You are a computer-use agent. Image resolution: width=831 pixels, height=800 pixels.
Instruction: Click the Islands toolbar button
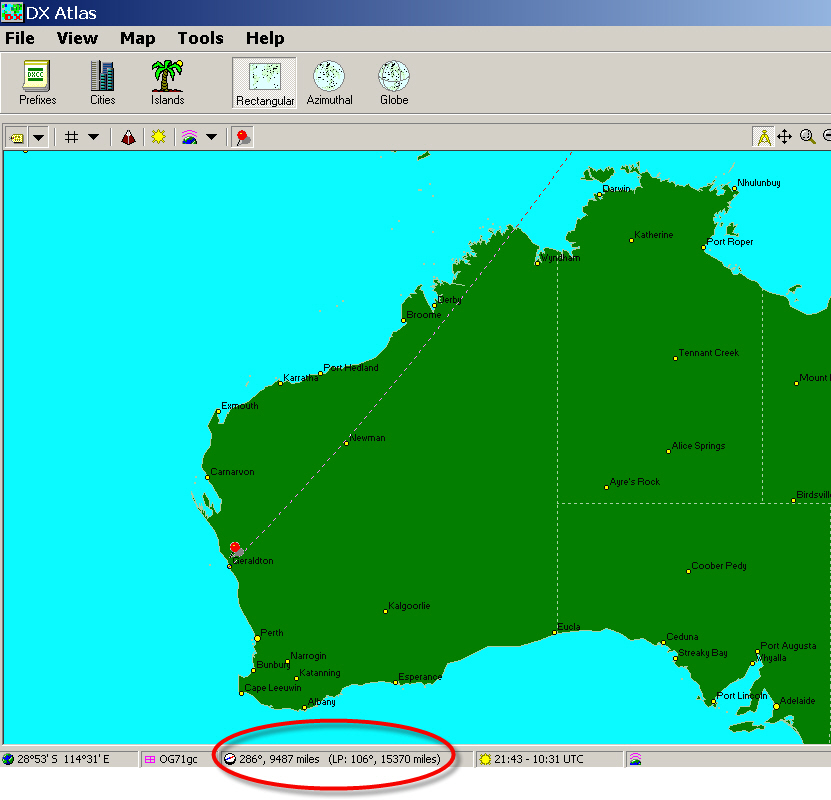click(x=166, y=80)
